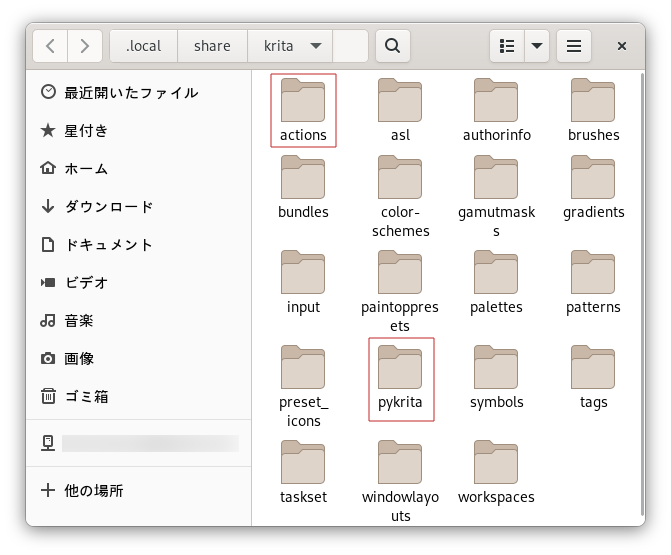The width and height of the screenshot is (671, 555).
Task: Open ダウンロード in the sidebar
Action: coord(139,207)
